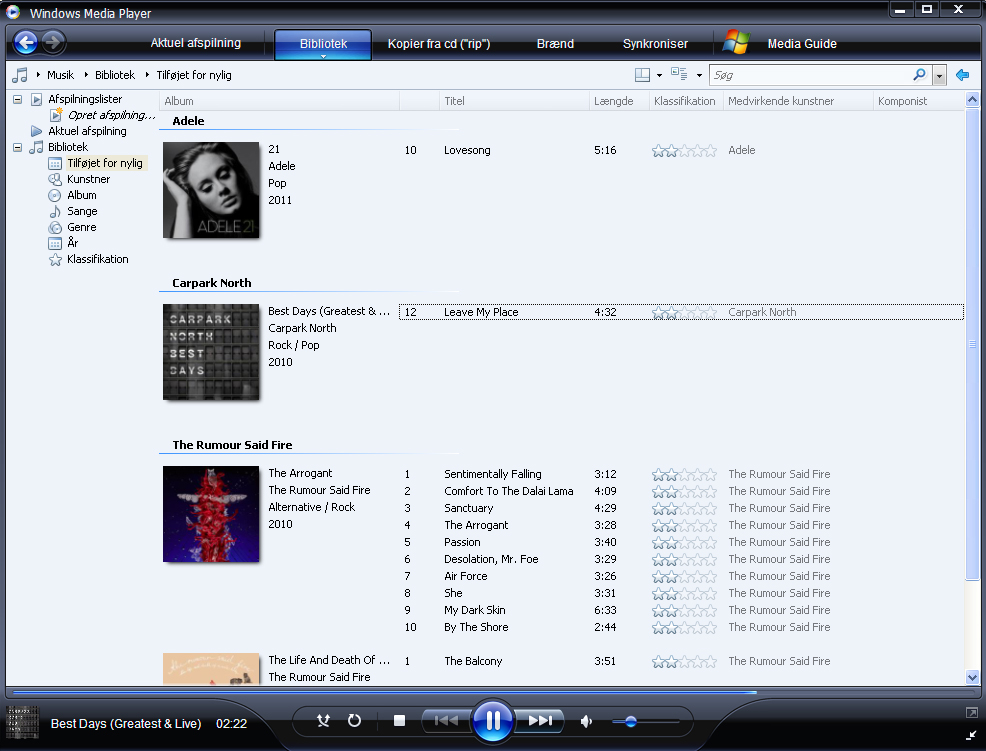
Task: Switch to full screen view icon
Action: coord(972,713)
